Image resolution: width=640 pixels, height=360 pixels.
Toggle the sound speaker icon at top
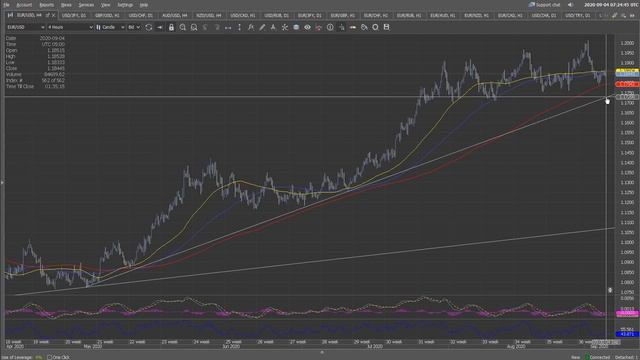point(571,5)
